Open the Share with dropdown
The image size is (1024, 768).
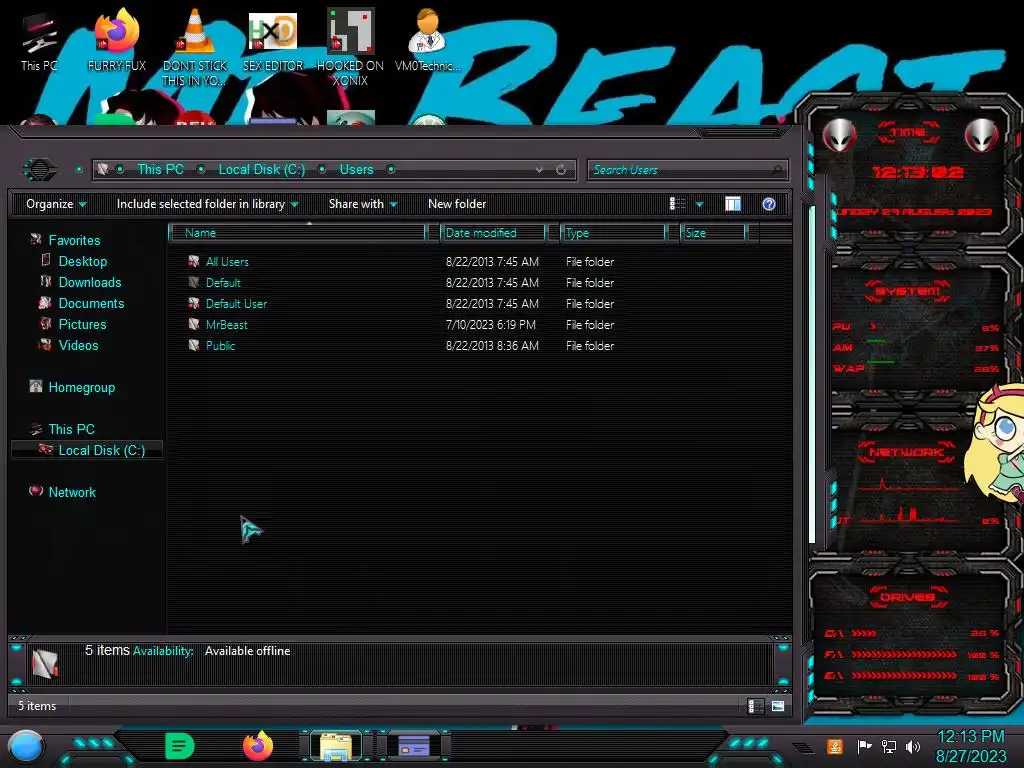click(362, 204)
